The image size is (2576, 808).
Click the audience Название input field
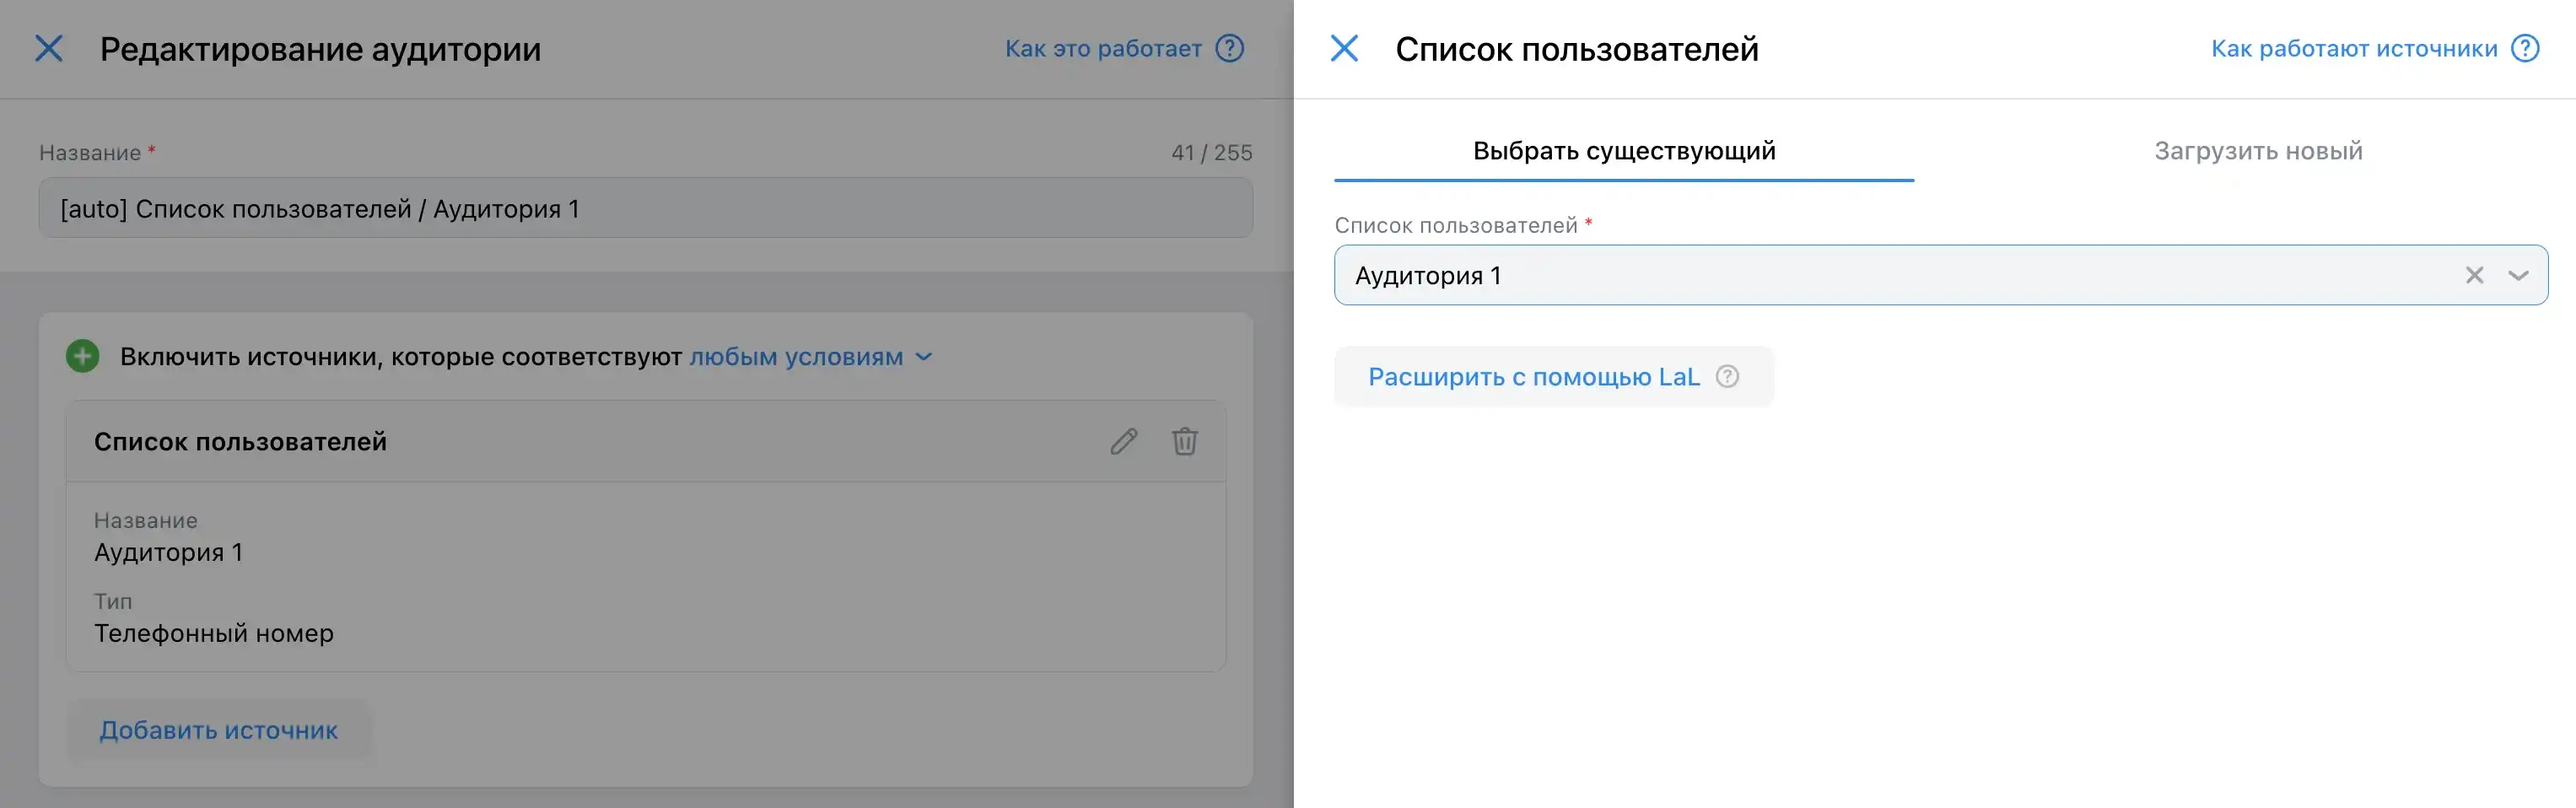point(645,208)
